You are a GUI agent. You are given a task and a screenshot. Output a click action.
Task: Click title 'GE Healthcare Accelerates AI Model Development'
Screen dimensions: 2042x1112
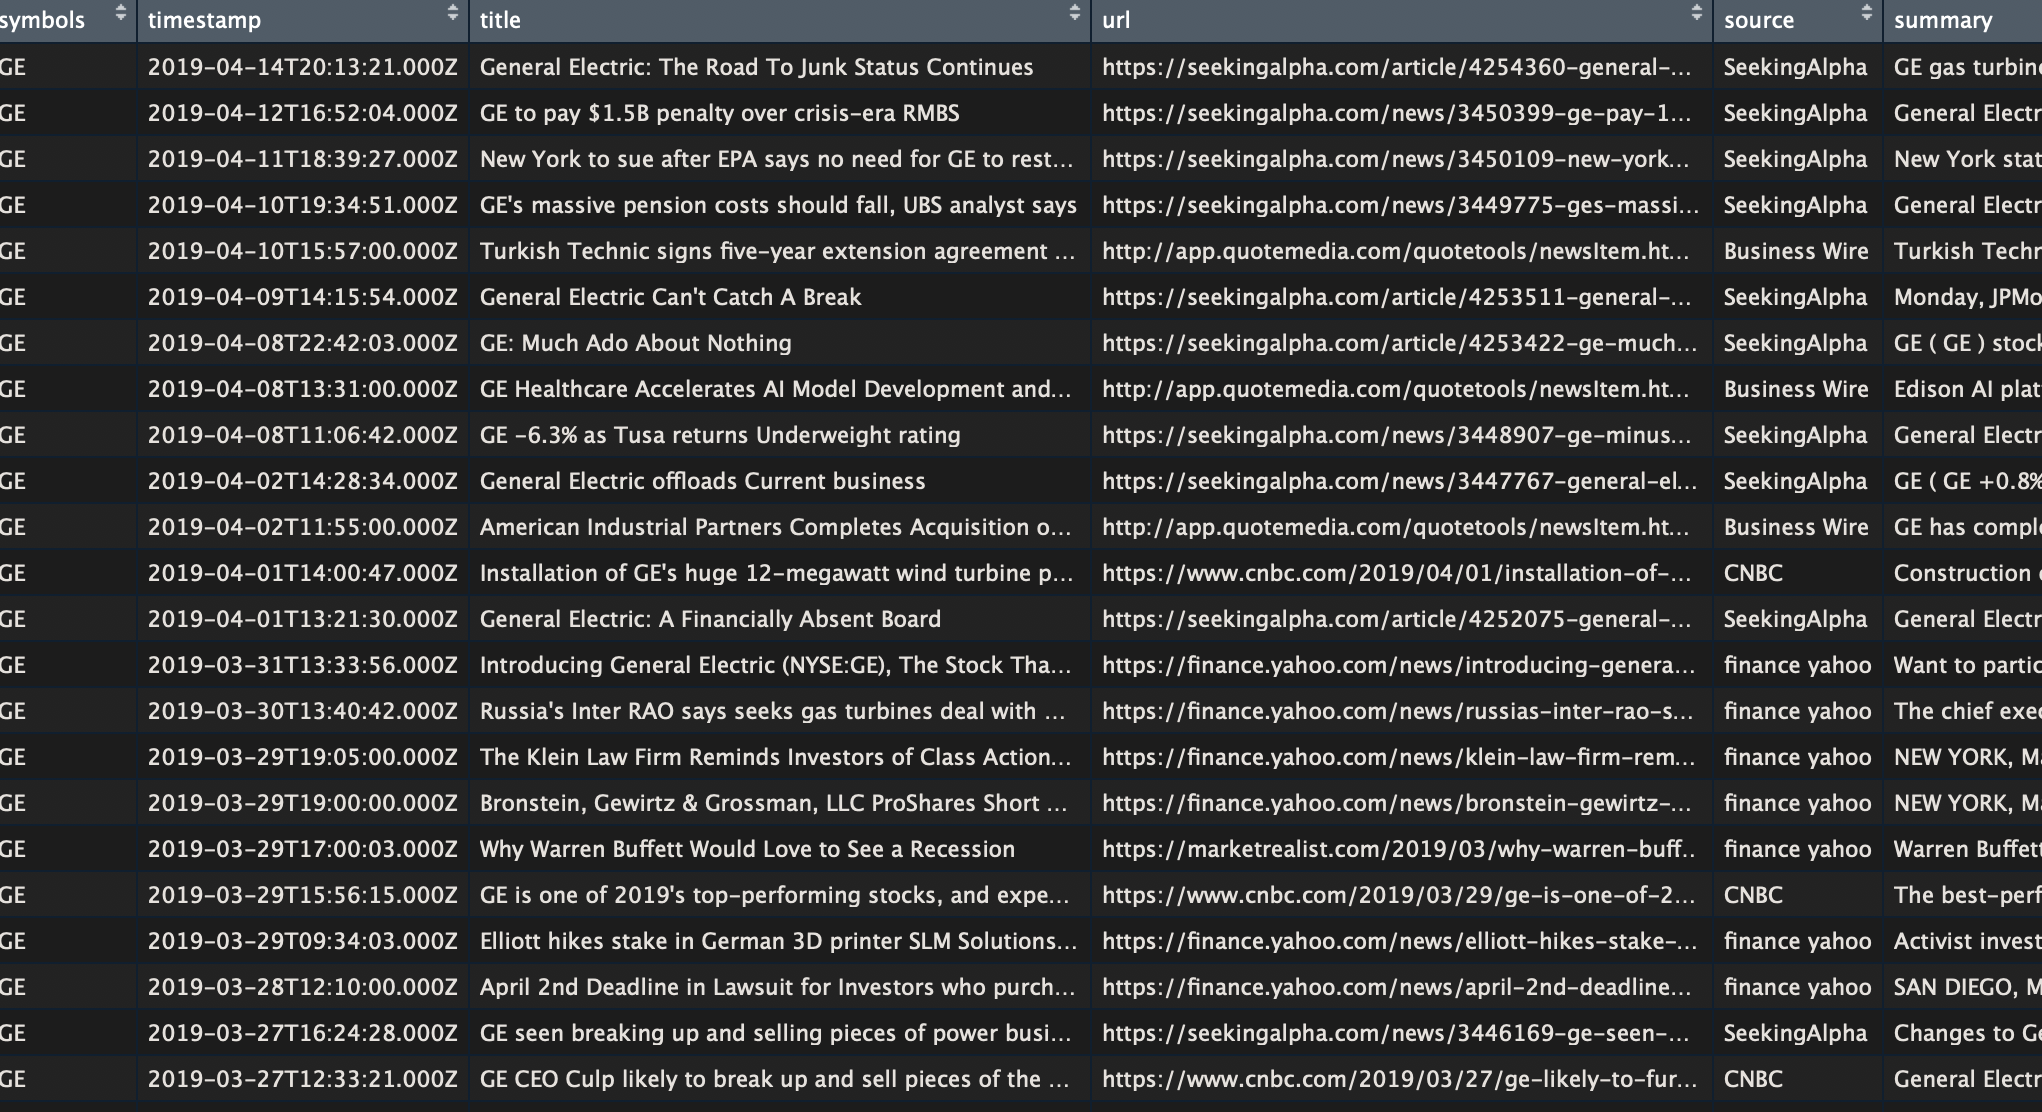pos(775,389)
